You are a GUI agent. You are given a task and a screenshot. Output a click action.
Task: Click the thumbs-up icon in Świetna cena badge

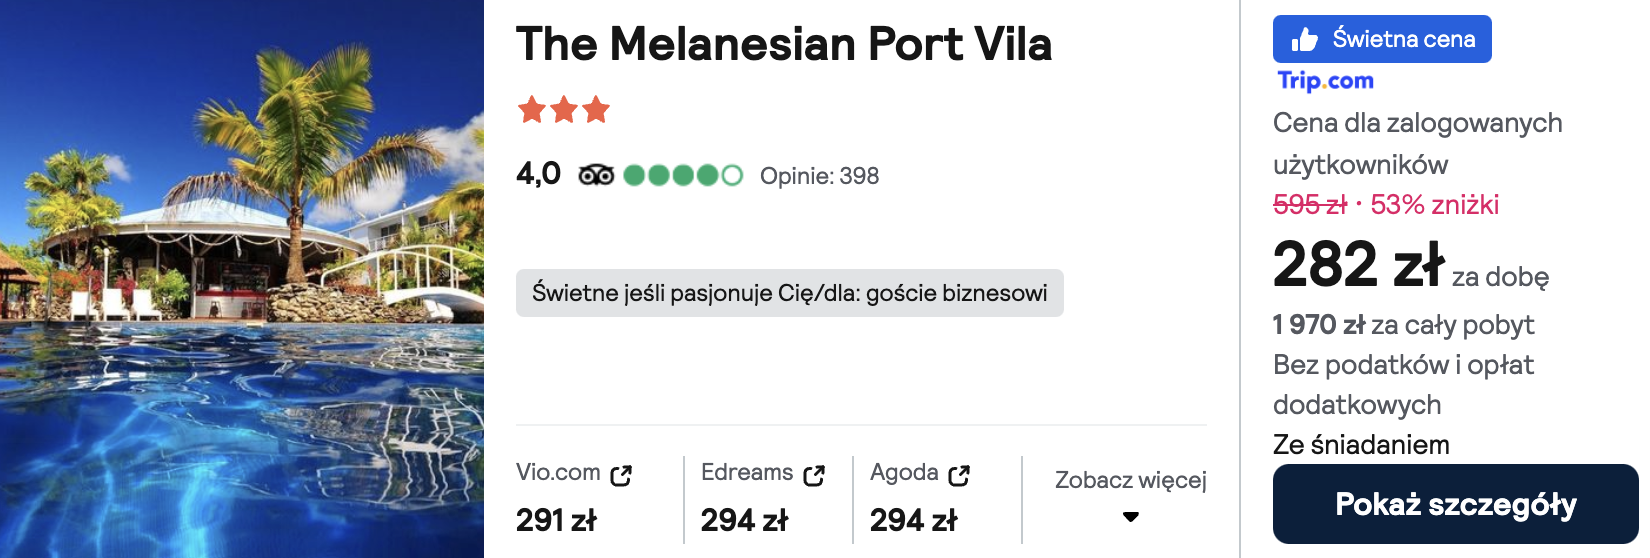(x=1304, y=40)
